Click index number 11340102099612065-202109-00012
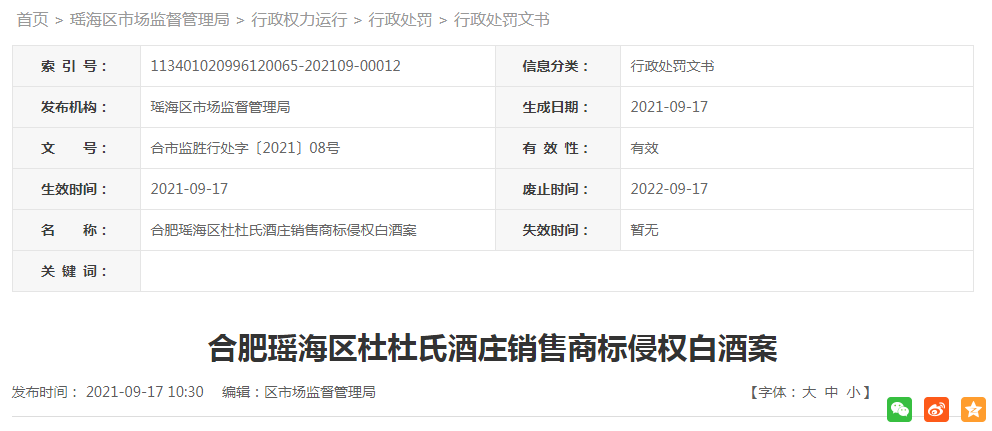Screen dimensions: 992x431 click(x=276, y=66)
